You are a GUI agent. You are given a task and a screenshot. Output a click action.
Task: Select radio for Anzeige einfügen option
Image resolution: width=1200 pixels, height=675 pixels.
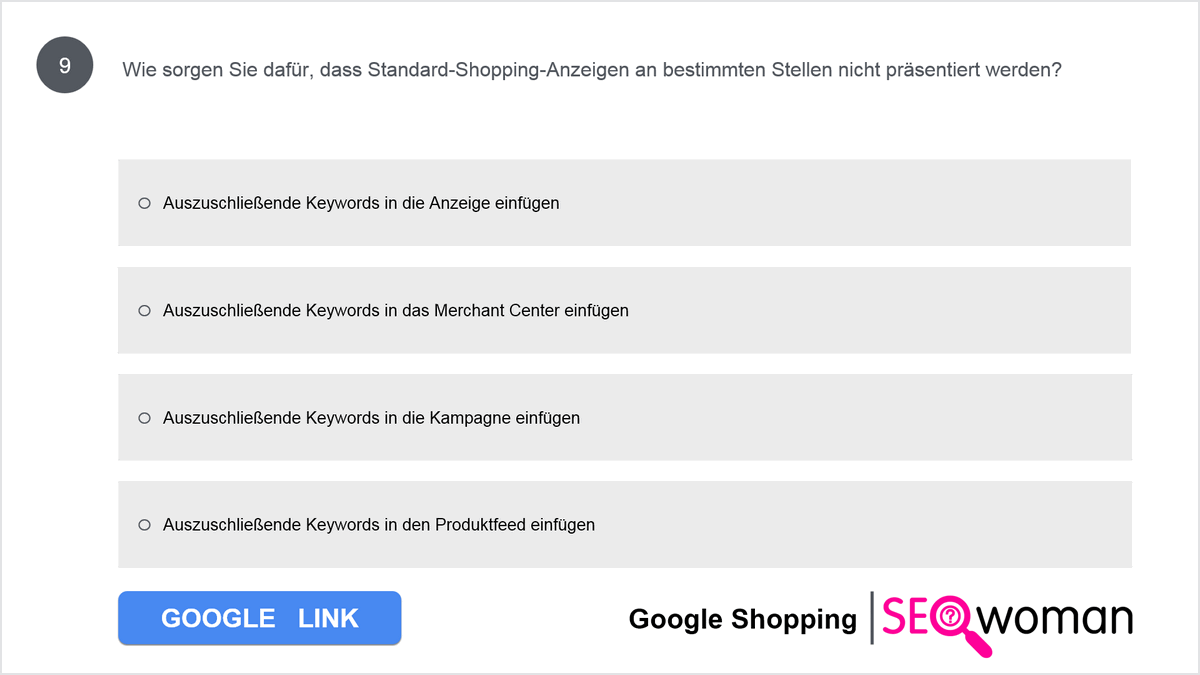tap(144, 203)
